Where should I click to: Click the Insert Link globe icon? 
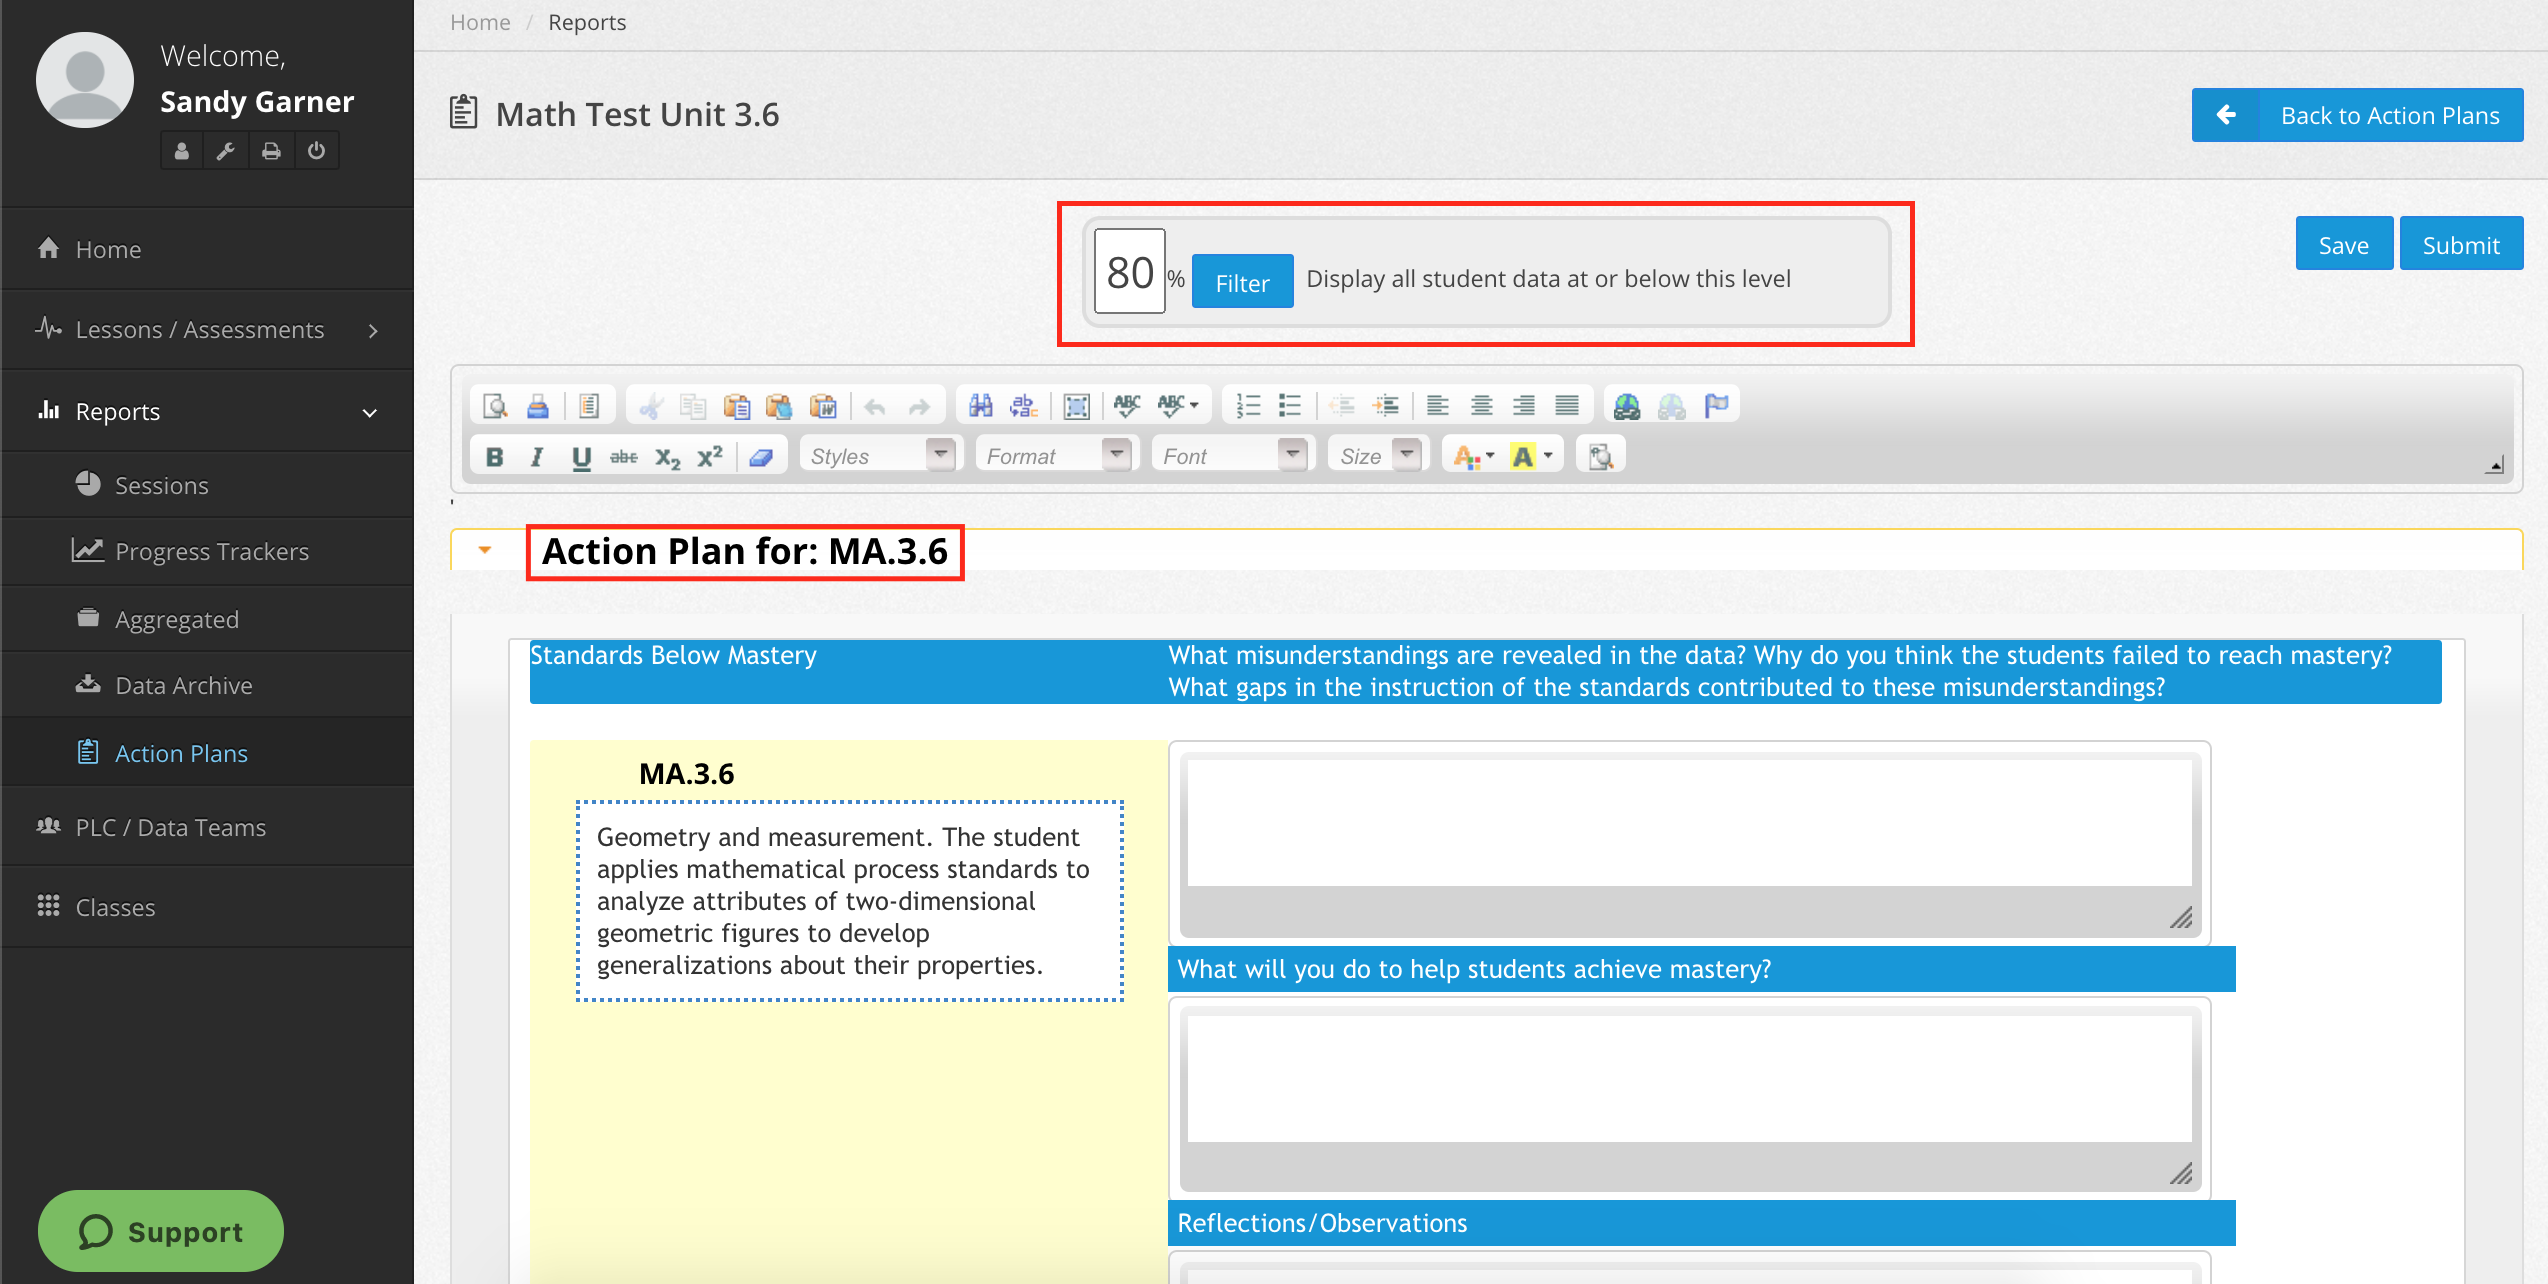[x=1627, y=406]
